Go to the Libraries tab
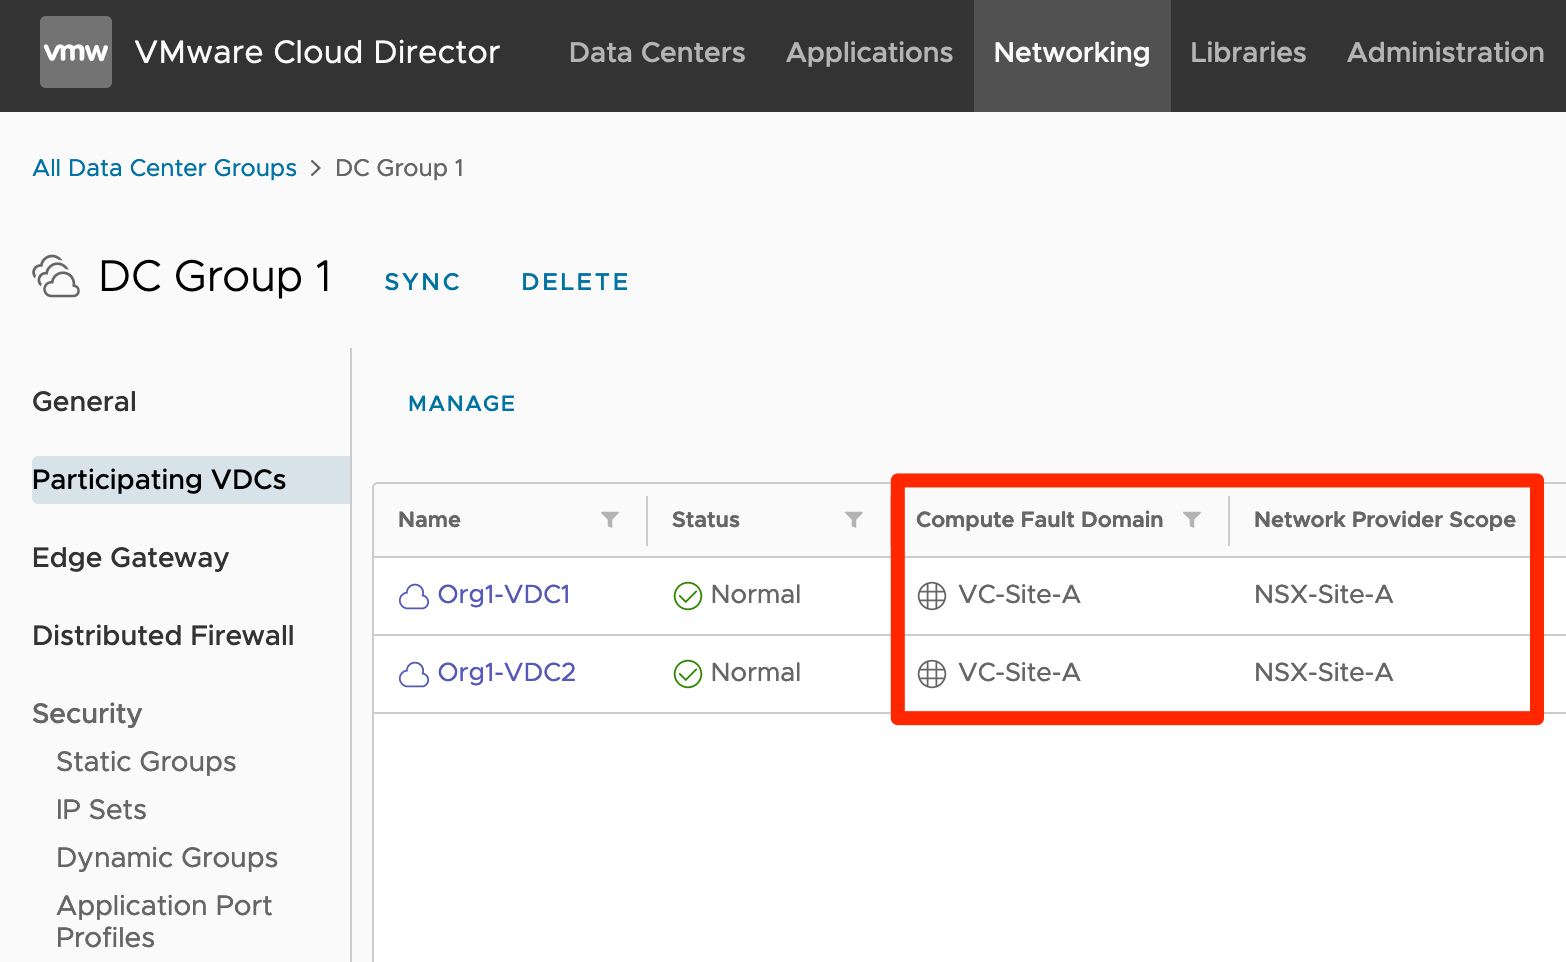The height and width of the screenshot is (962, 1566). tap(1248, 53)
